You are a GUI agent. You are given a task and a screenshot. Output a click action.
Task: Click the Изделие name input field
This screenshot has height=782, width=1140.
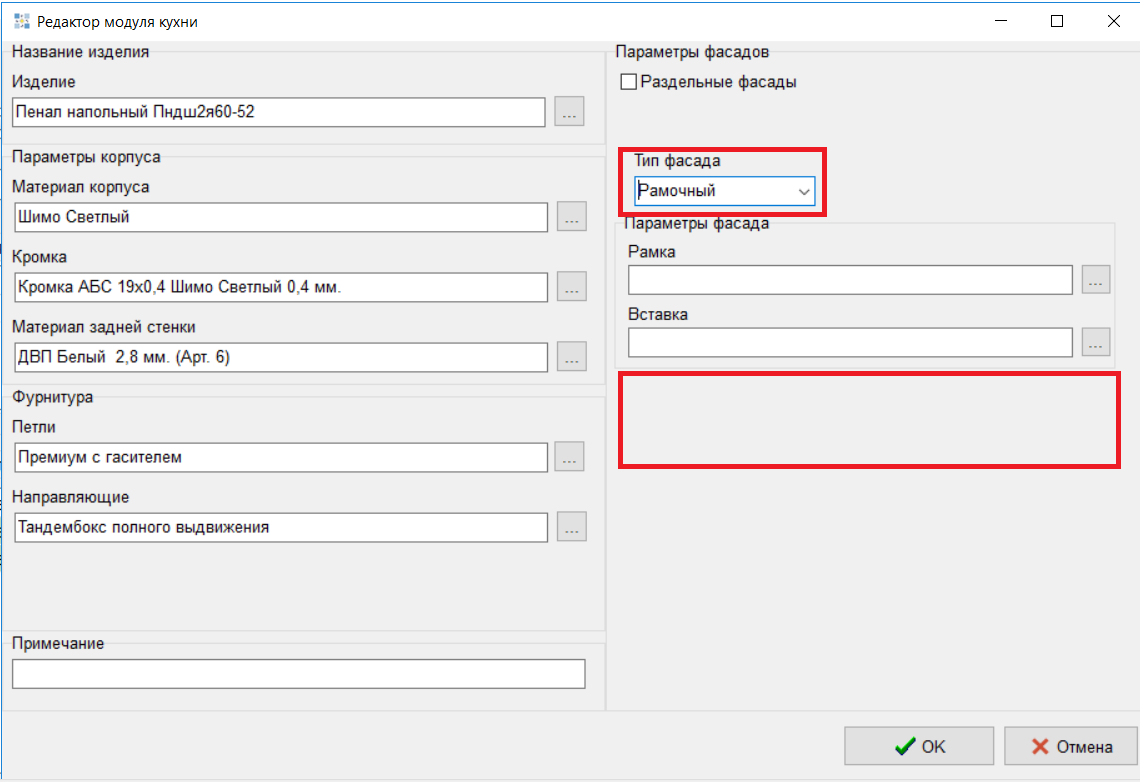[279, 112]
